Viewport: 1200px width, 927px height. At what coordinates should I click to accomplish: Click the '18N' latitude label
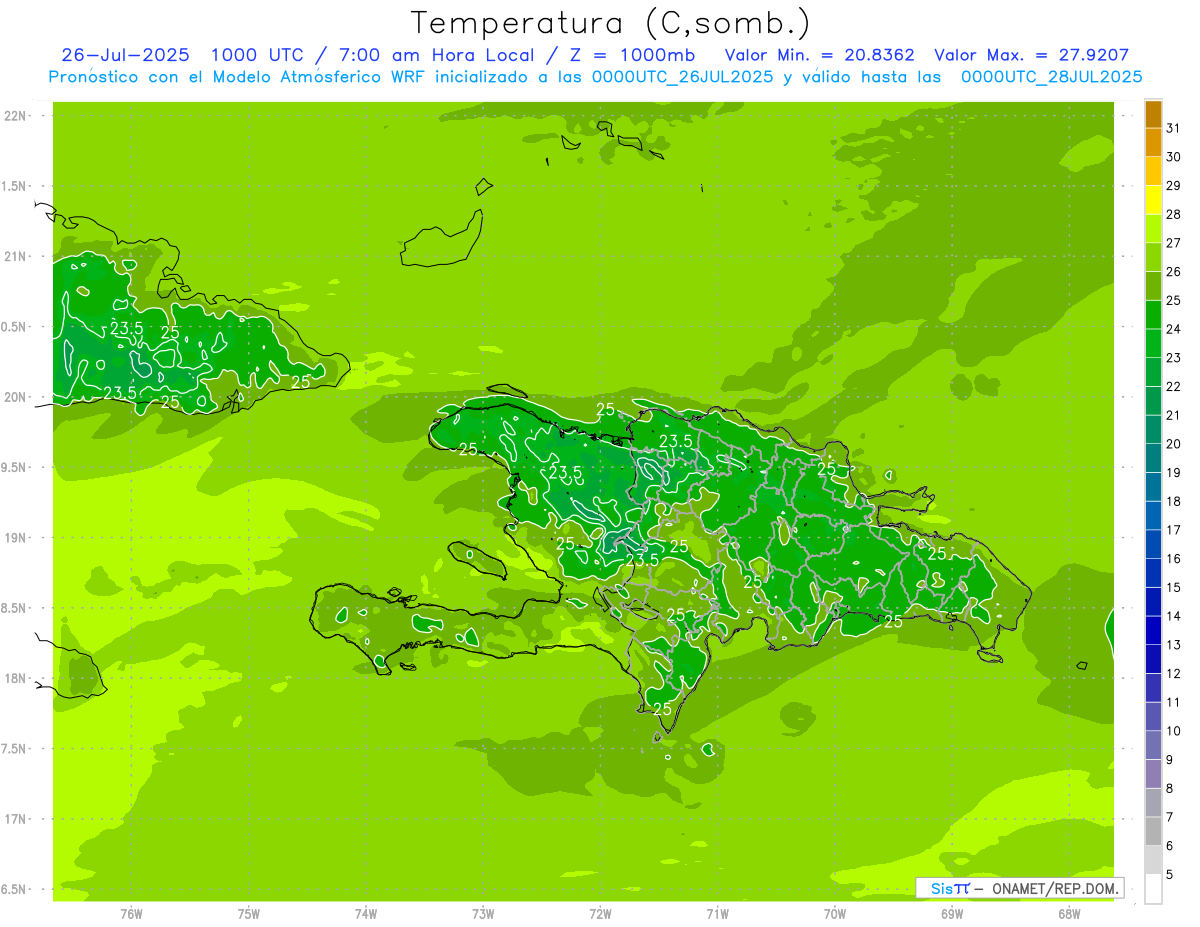pyautogui.click(x=16, y=678)
